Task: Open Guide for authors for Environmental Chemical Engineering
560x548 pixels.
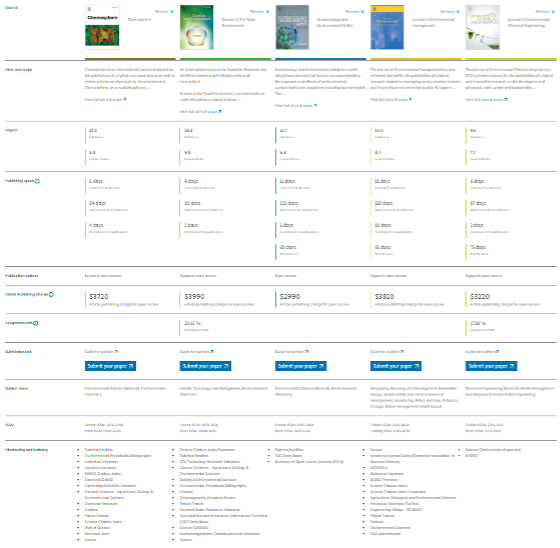Action: [482, 352]
